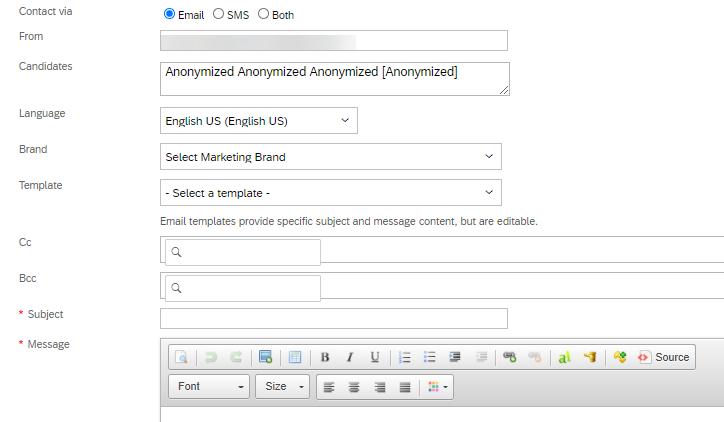Insert a hyperlink with the link icon
Image resolution: width=724 pixels, height=422 pixels.
click(510, 357)
